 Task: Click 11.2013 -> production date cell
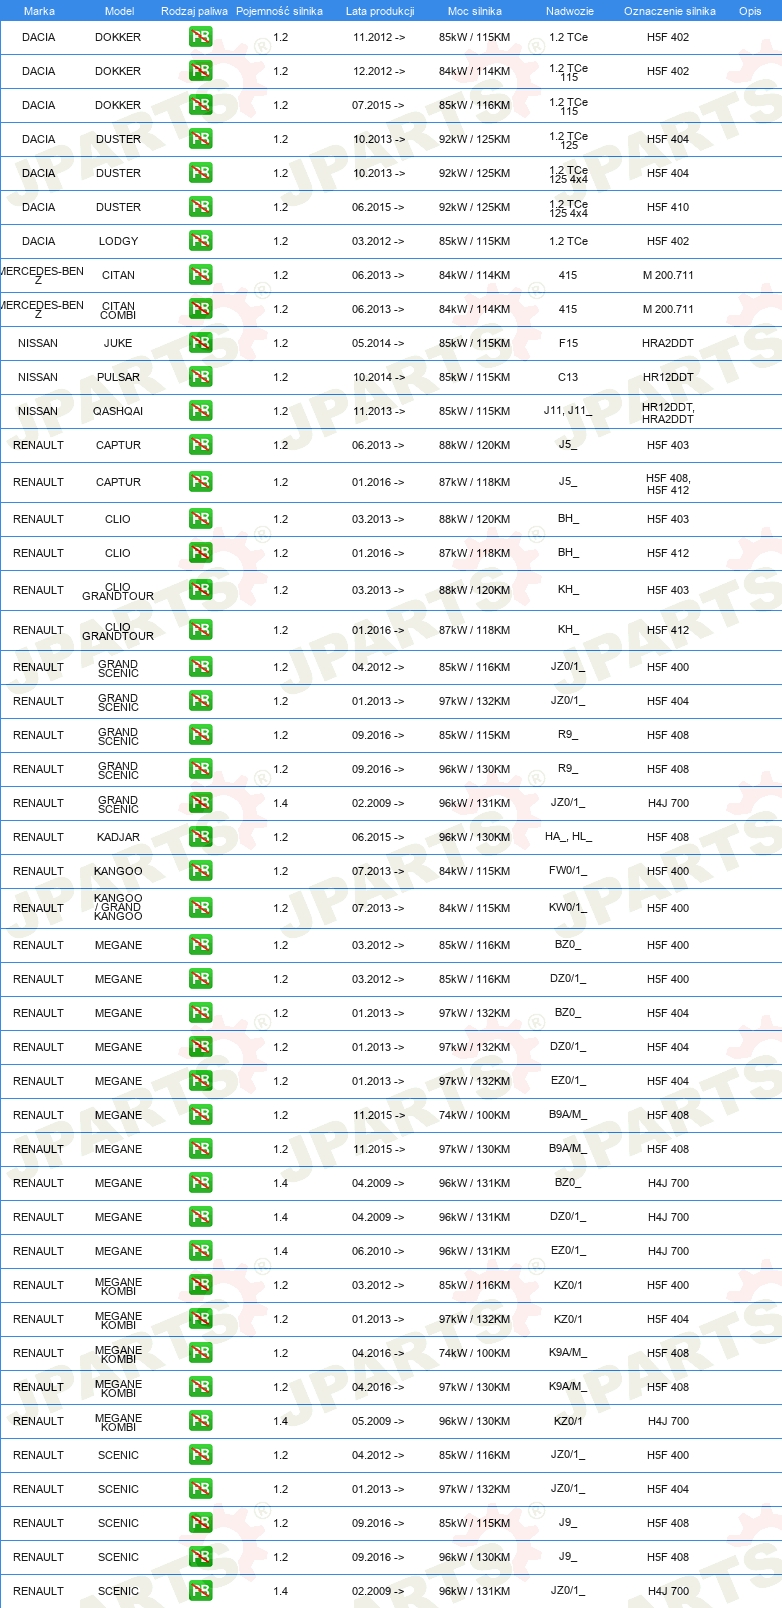(x=379, y=412)
